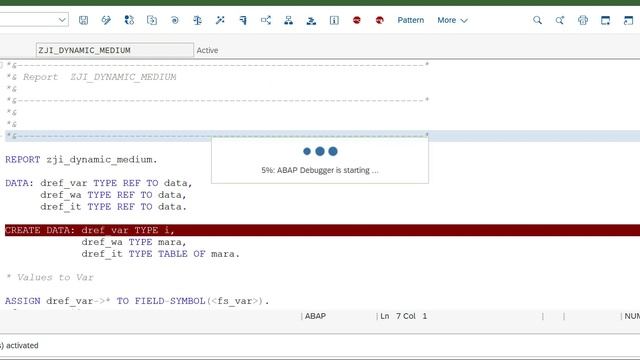Viewport: 640px width, 360px height.
Task: Activate program with magic wand icon
Action: click(x=220, y=20)
